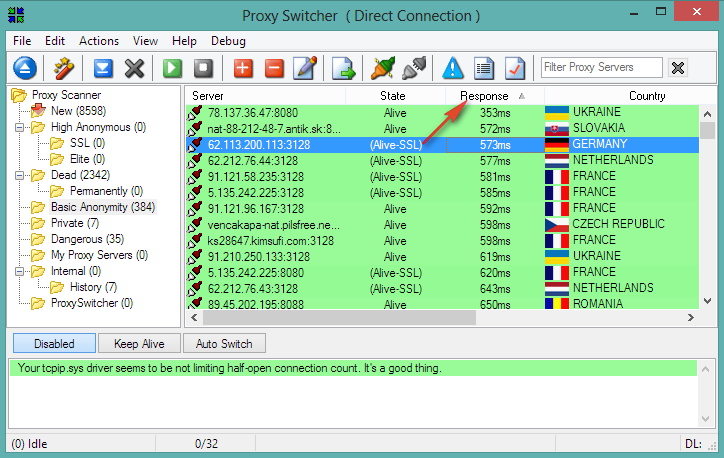Connect using the green plug icon
The image size is (724, 458).
pyautogui.click(x=383, y=68)
